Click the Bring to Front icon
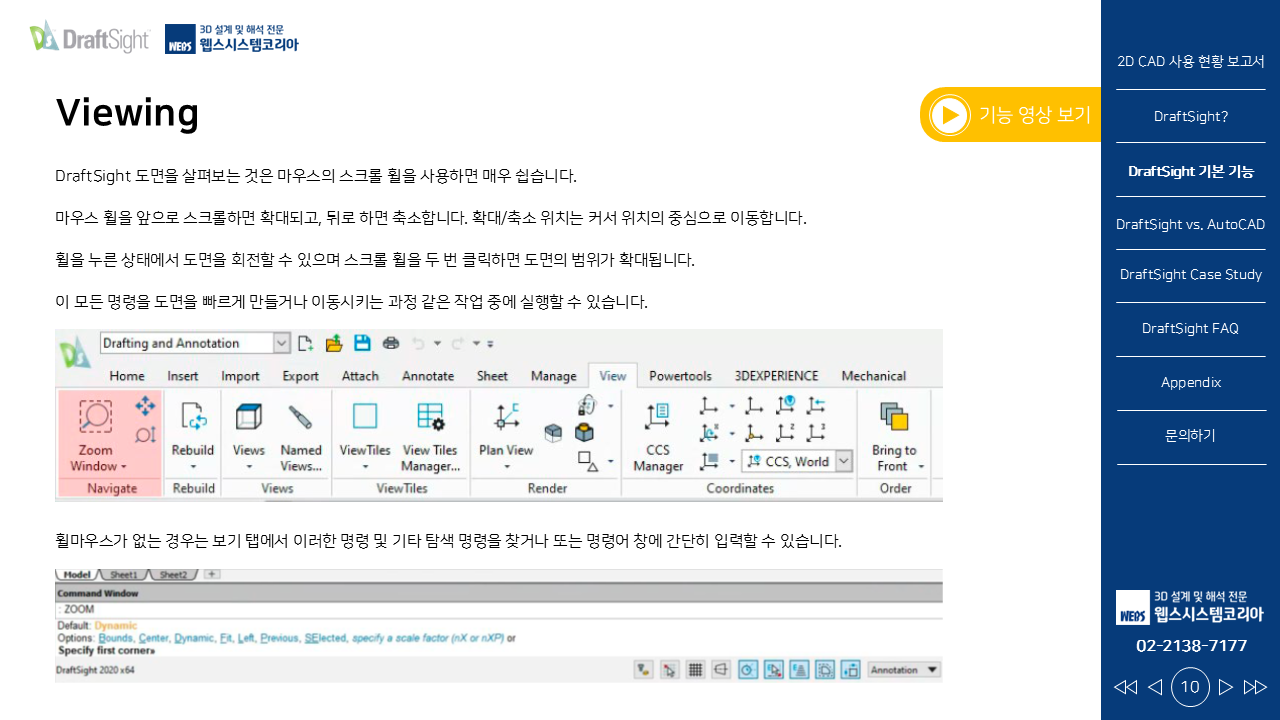1280x720 pixels. (x=894, y=417)
